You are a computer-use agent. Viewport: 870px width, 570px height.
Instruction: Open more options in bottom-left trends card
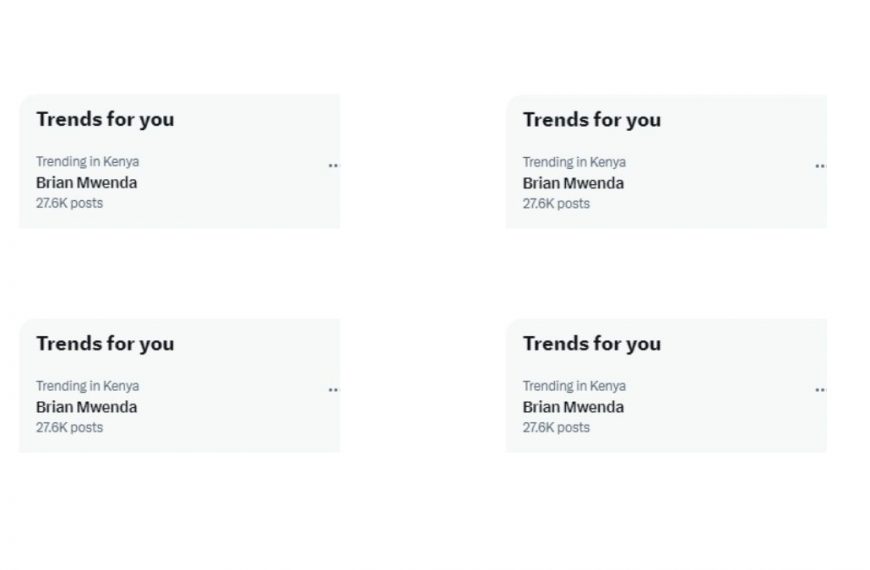[x=333, y=389]
